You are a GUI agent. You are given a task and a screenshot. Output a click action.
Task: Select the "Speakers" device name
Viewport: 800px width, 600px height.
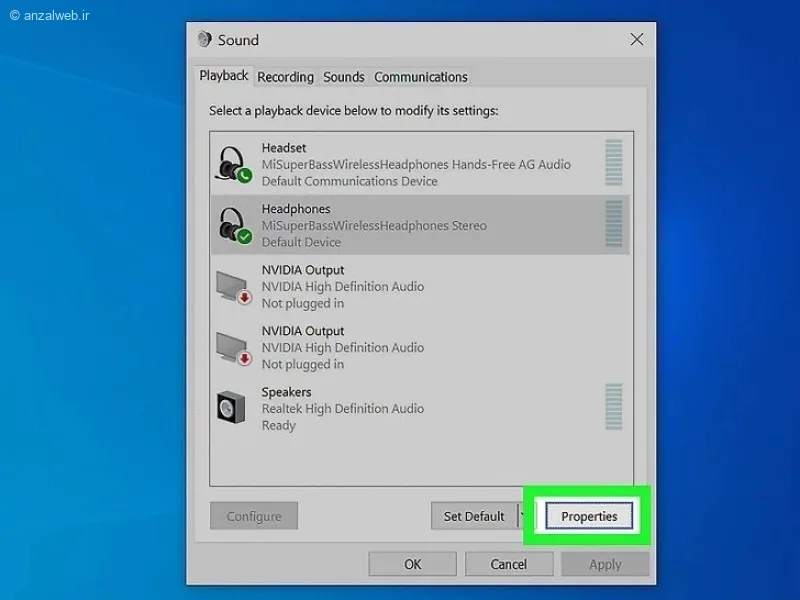click(x=286, y=392)
